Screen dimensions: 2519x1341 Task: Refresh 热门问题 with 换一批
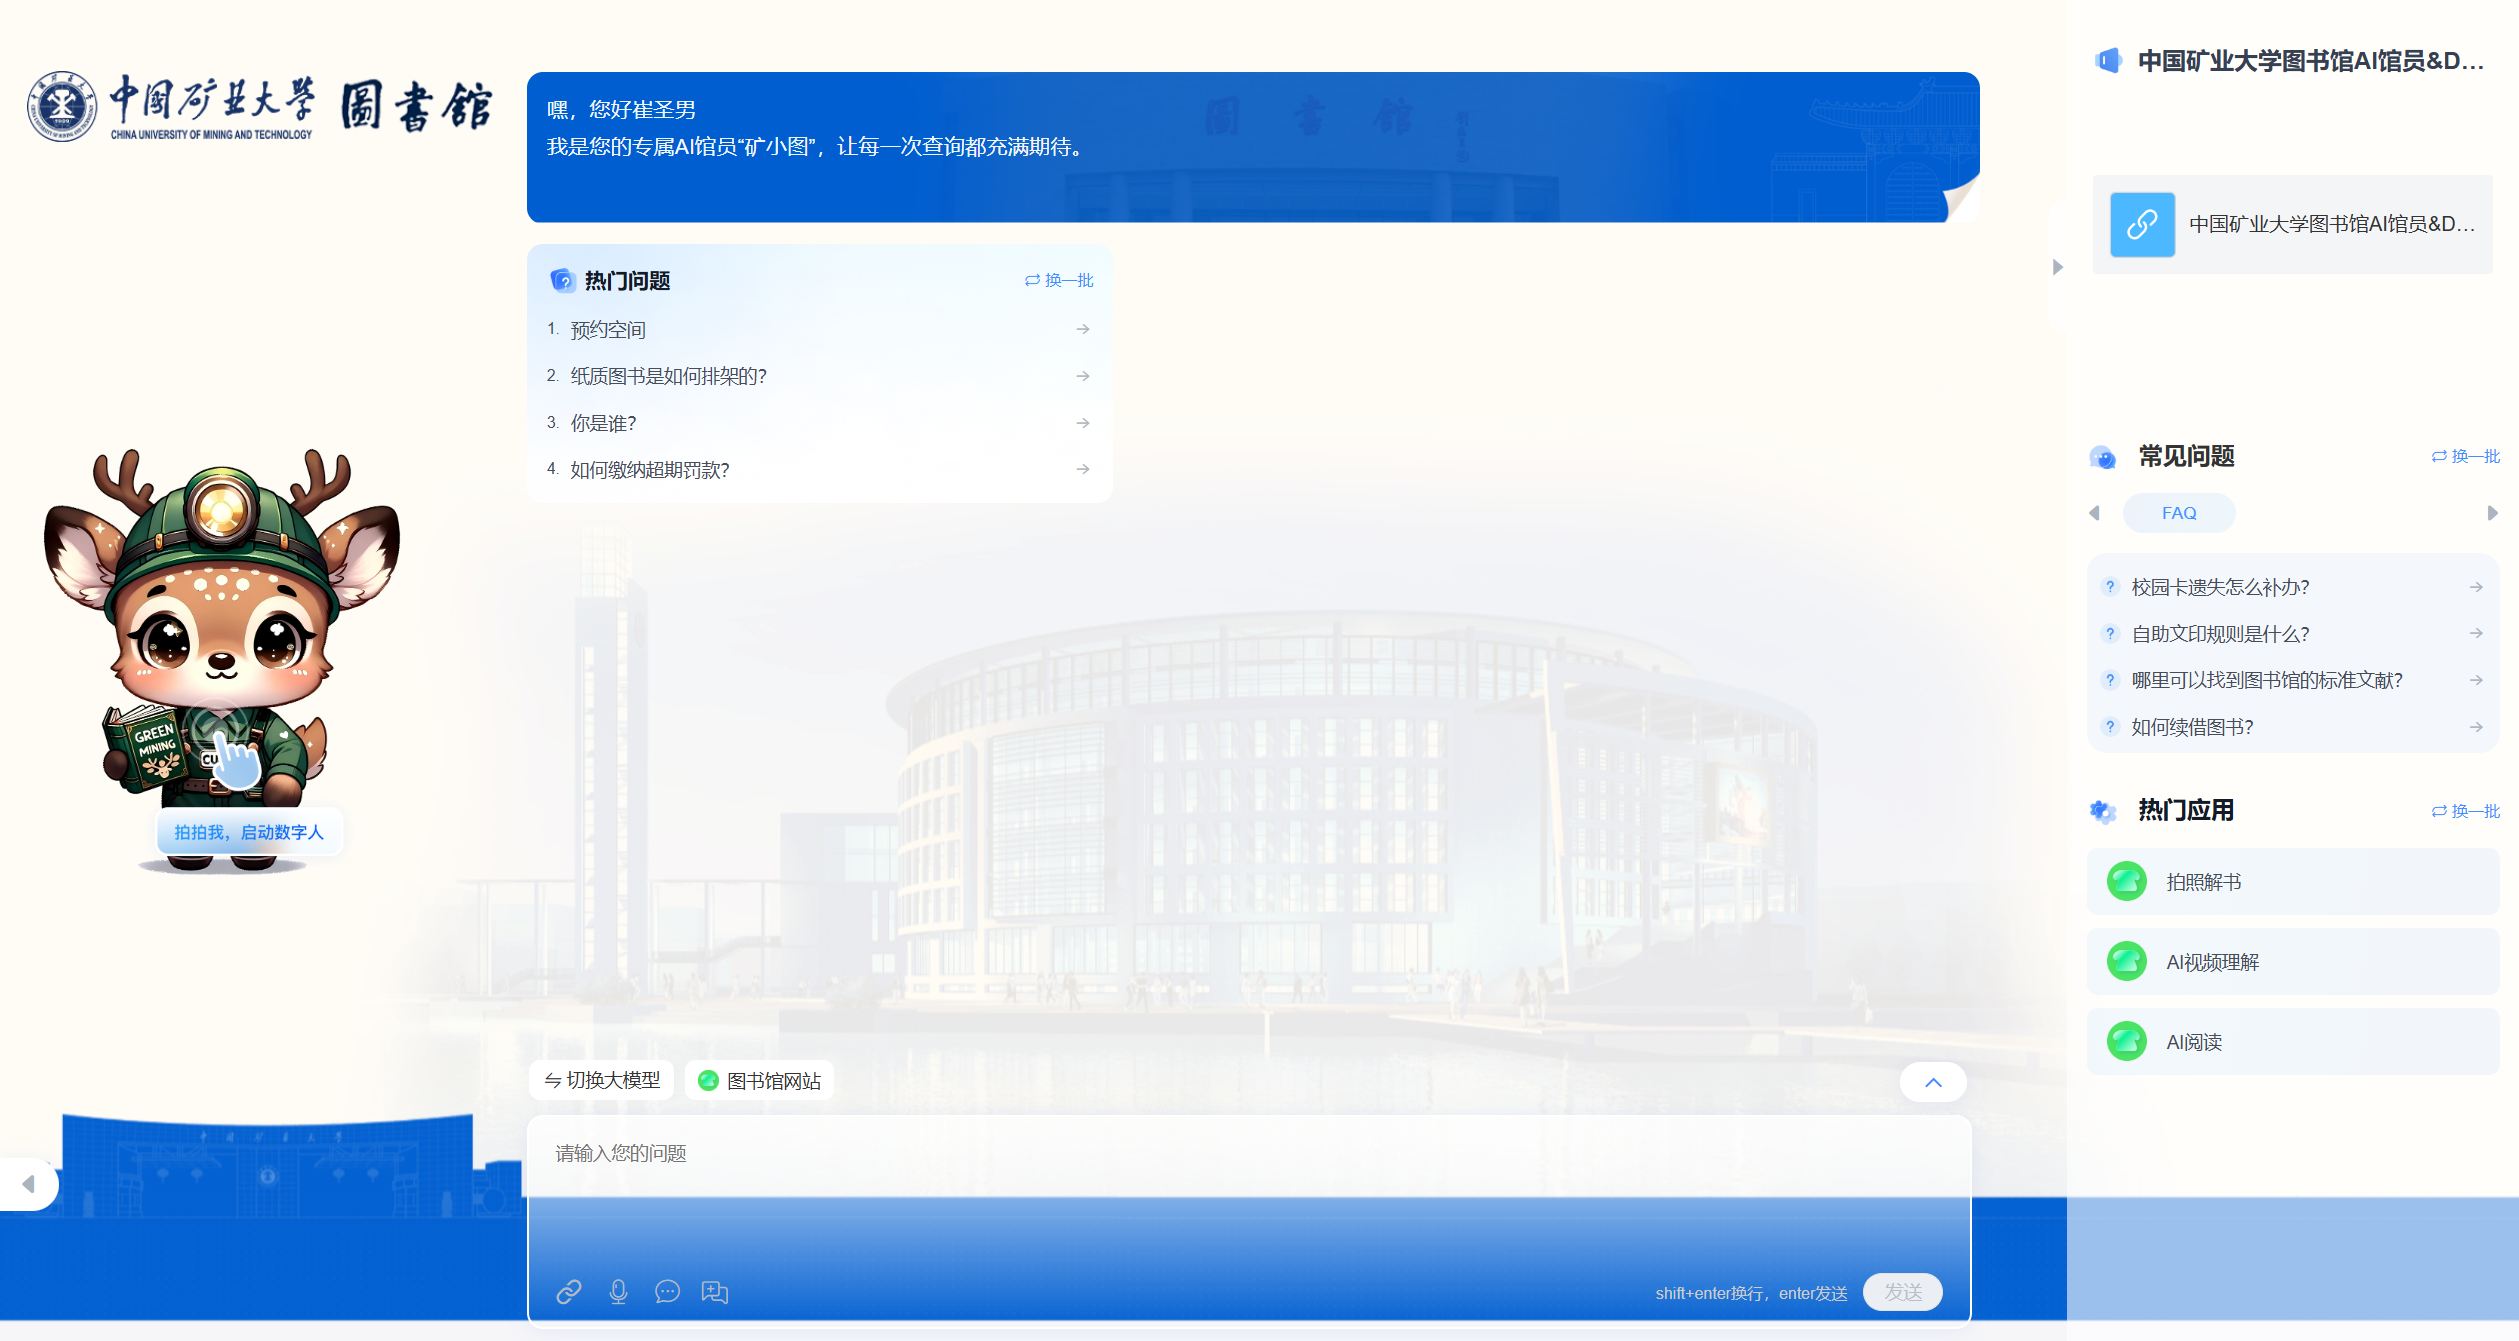[1059, 280]
